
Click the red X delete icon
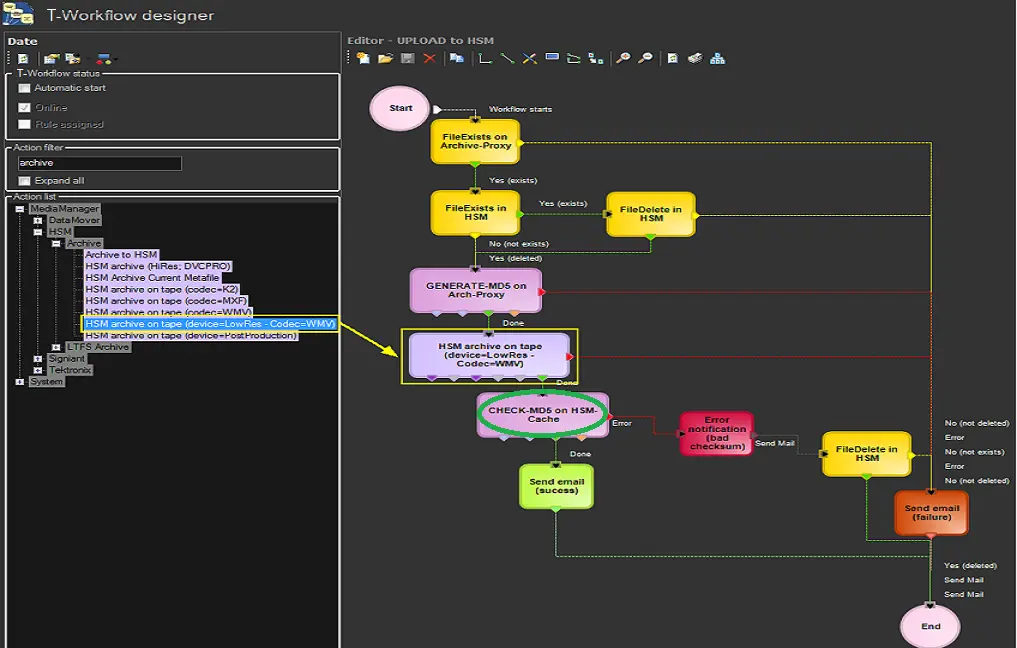[429, 58]
